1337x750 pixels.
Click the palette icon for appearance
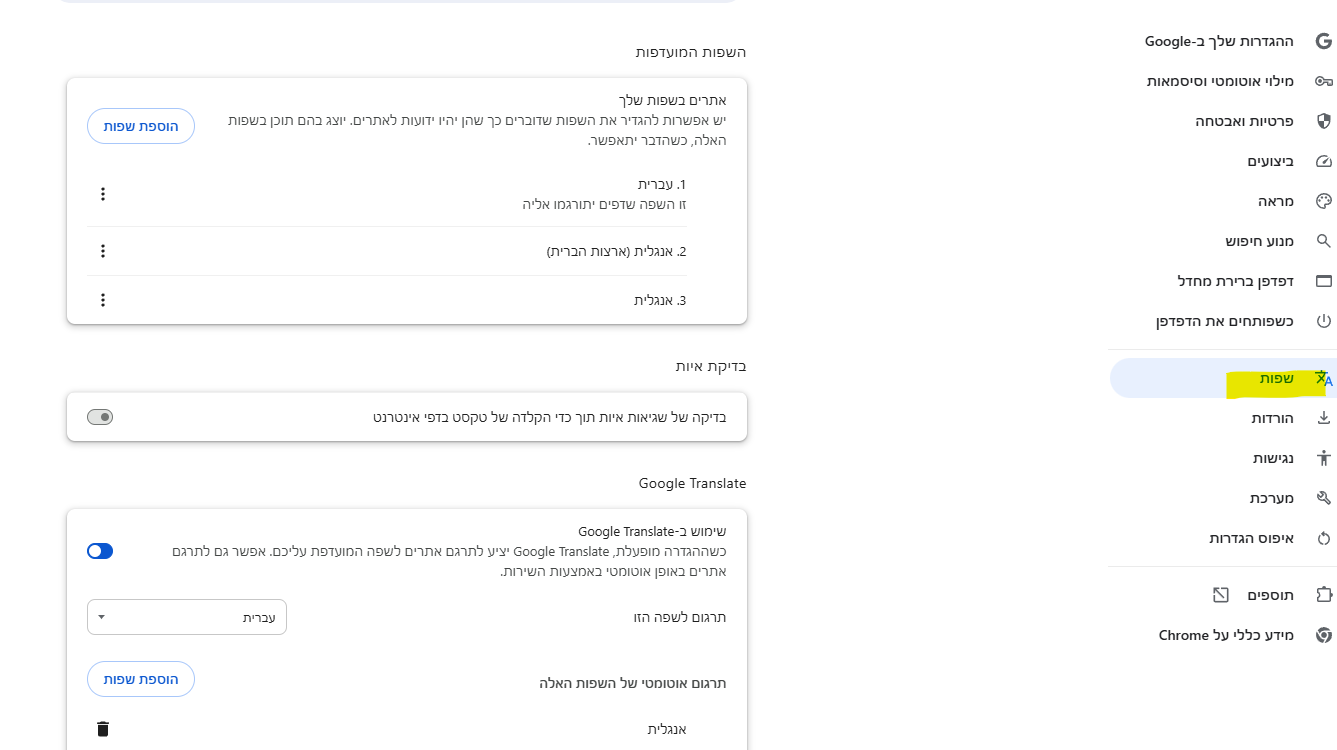[1323, 201]
